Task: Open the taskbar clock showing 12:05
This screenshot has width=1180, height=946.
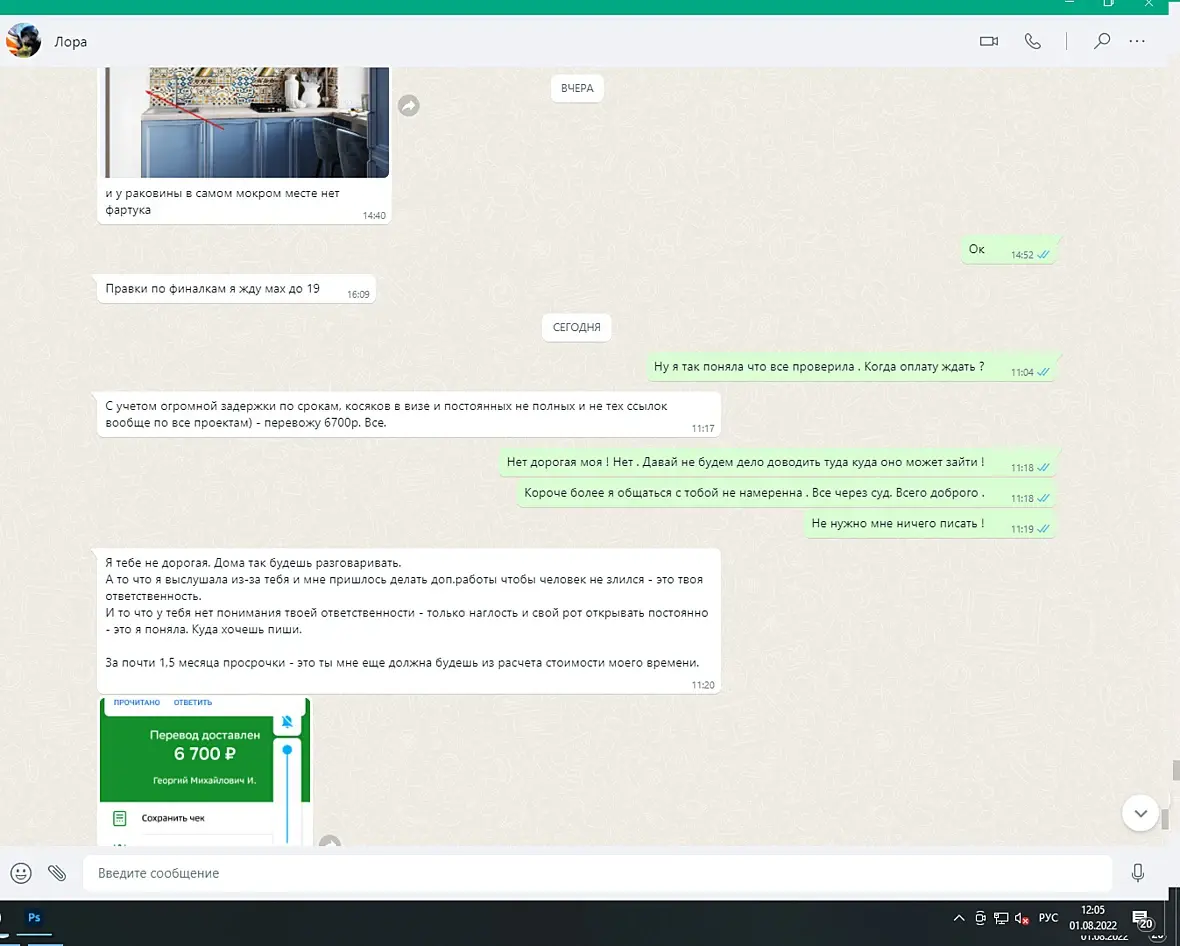Action: (1093, 917)
